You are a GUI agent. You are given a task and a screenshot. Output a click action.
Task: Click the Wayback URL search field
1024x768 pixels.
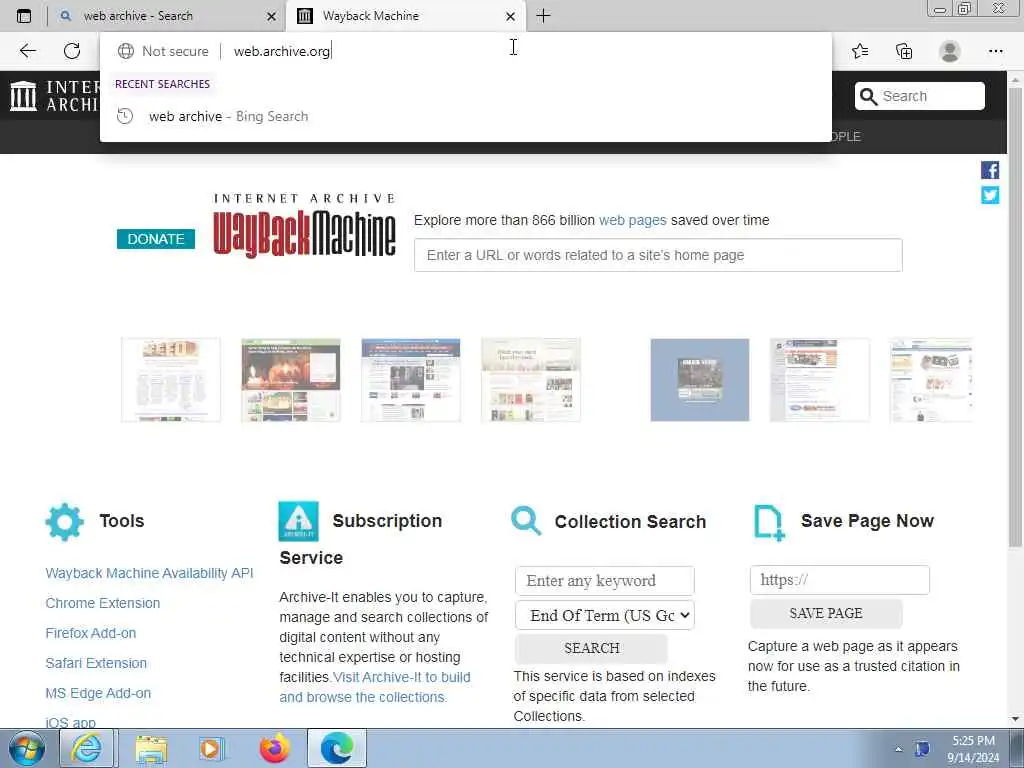coord(658,255)
